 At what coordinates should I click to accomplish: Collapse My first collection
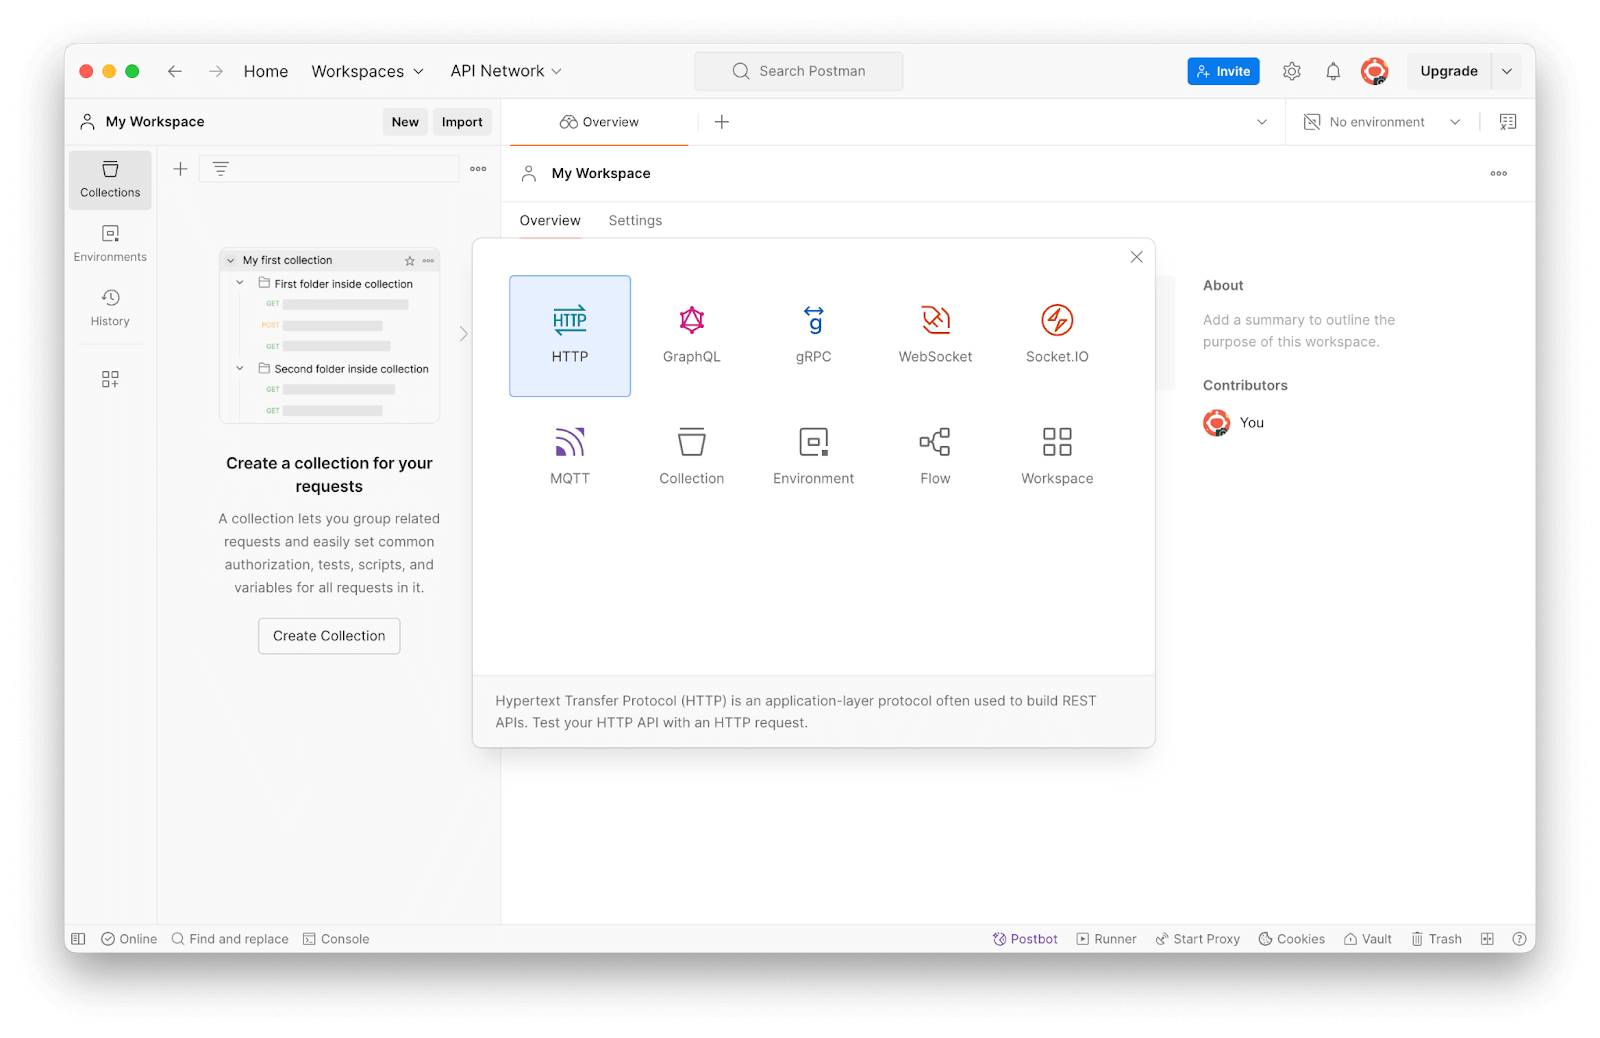tap(229, 259)
